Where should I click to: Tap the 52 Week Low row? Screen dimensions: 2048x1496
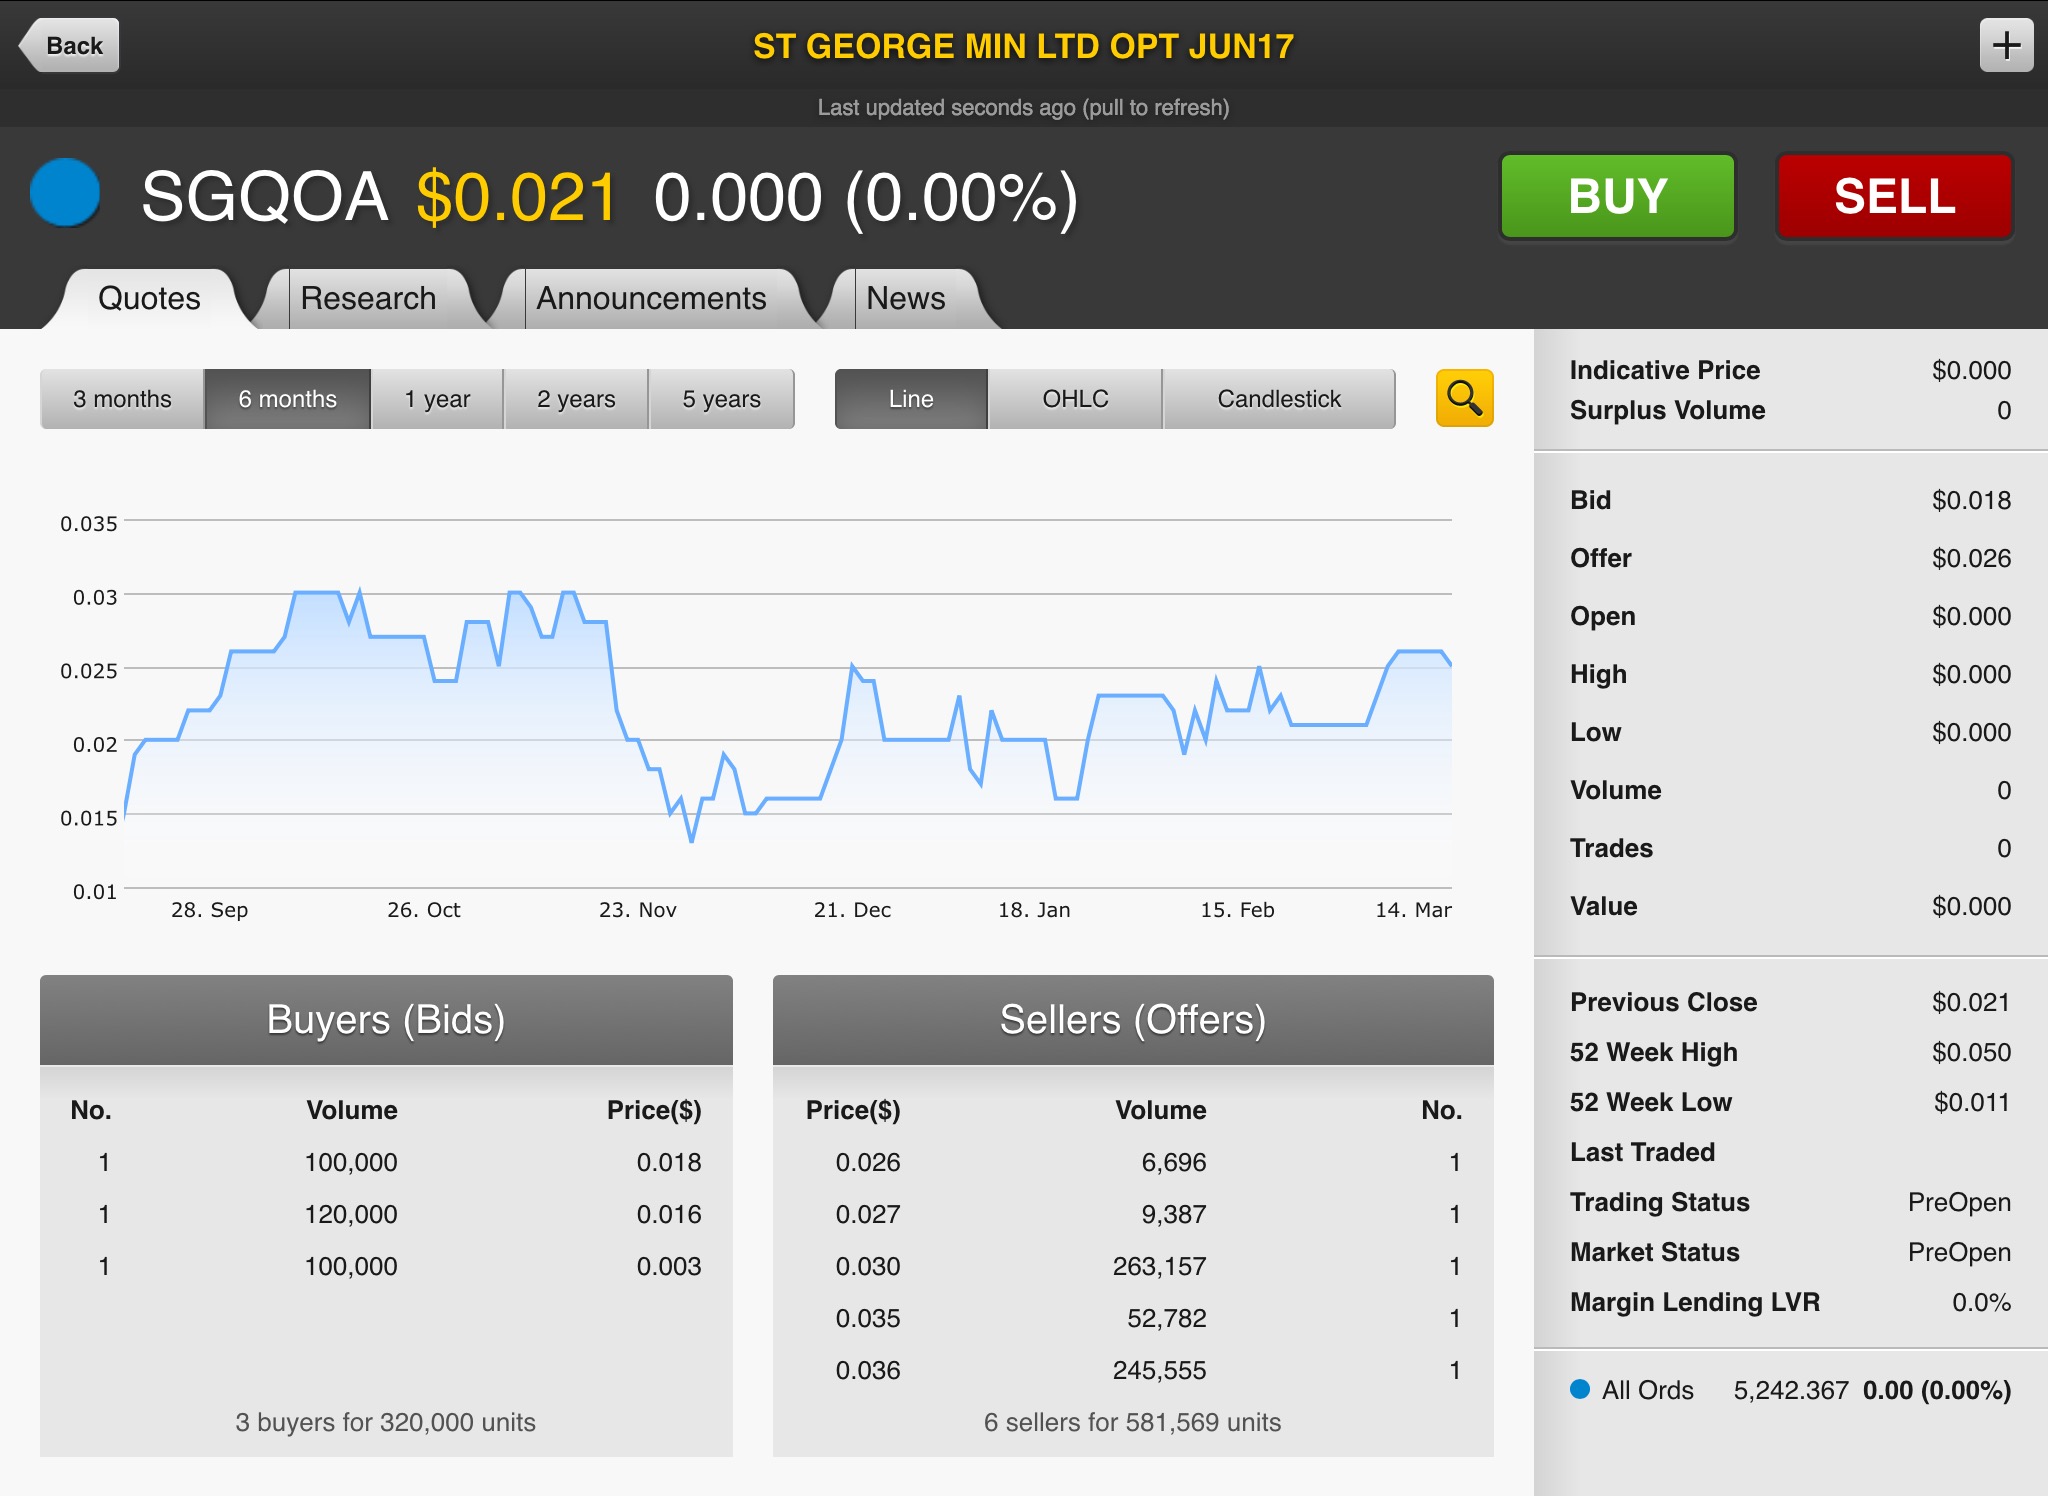pyautogui.click(x=1790, y=1102)
